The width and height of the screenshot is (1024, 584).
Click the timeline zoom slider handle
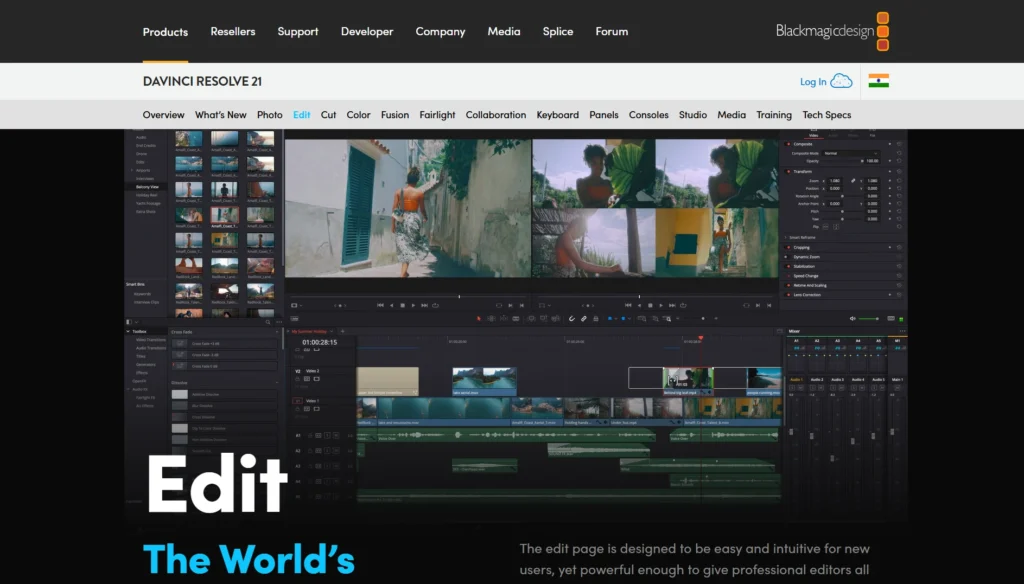[x=703, y=319]
